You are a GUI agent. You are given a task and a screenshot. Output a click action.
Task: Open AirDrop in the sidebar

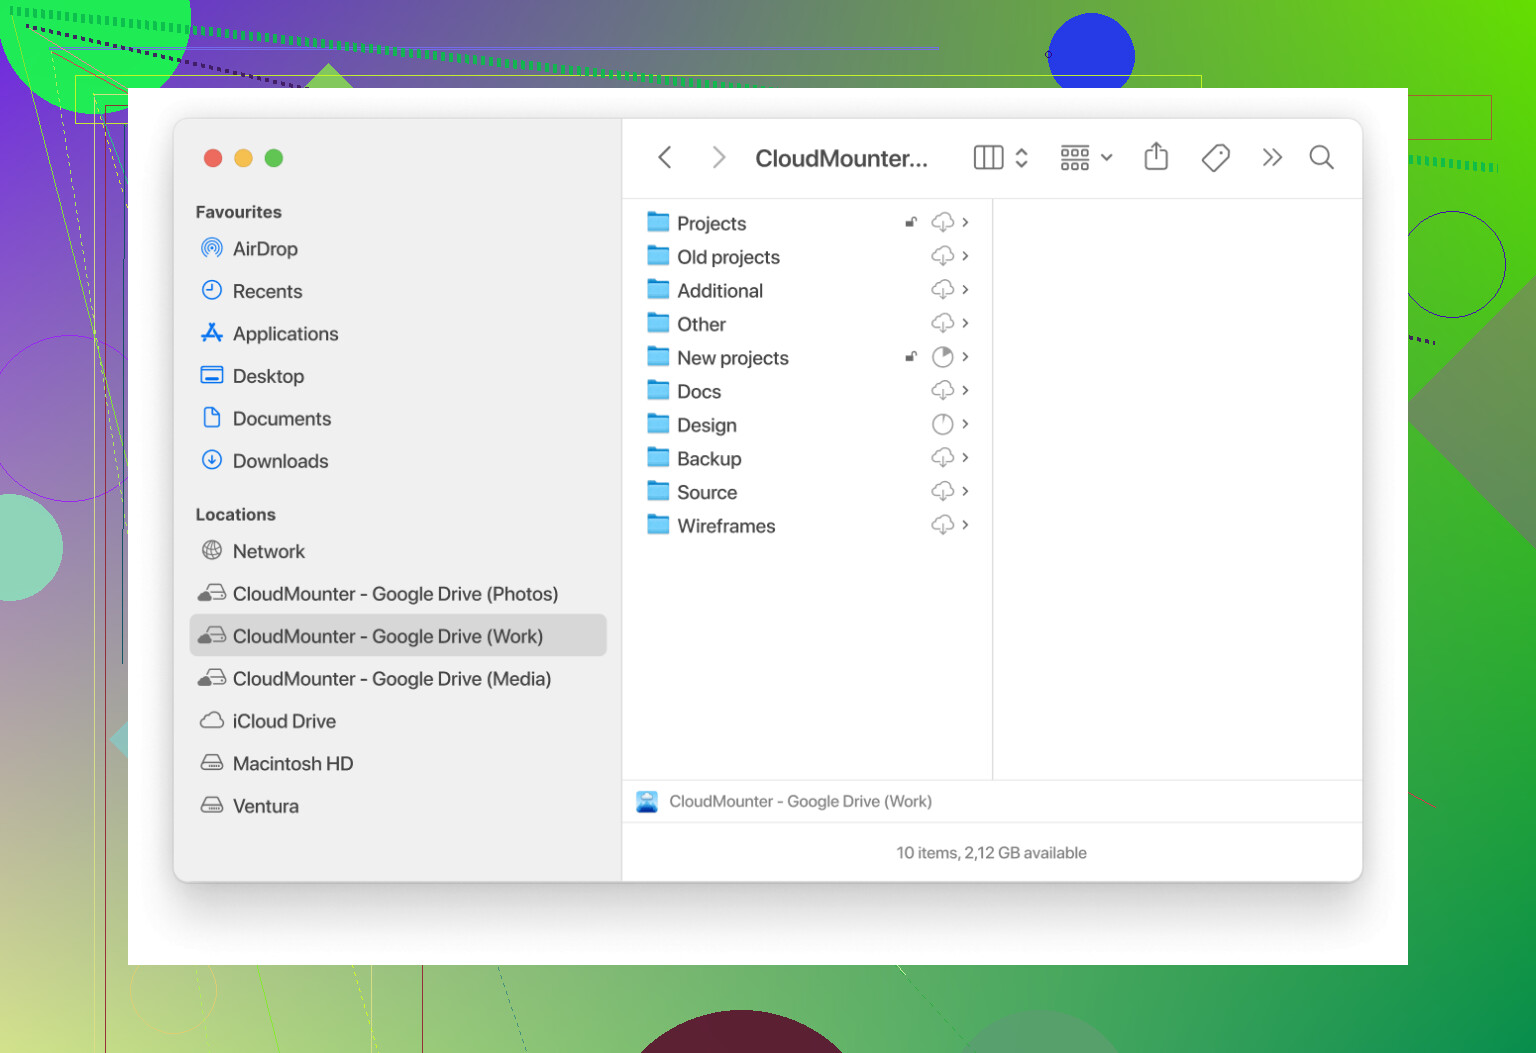[265, 249]
